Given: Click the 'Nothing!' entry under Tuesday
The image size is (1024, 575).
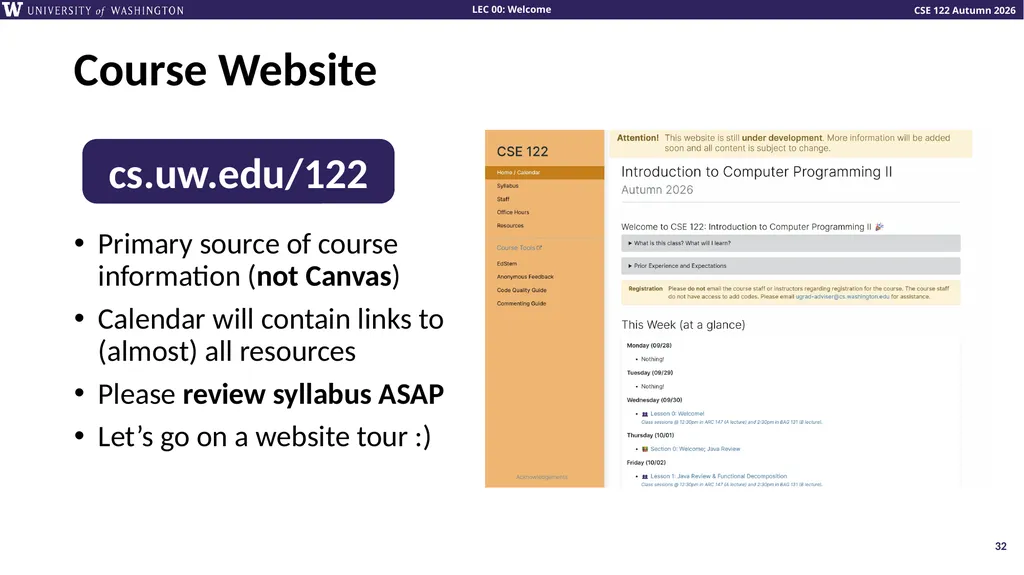Looking at the screenshot, I should click(652, 387).
